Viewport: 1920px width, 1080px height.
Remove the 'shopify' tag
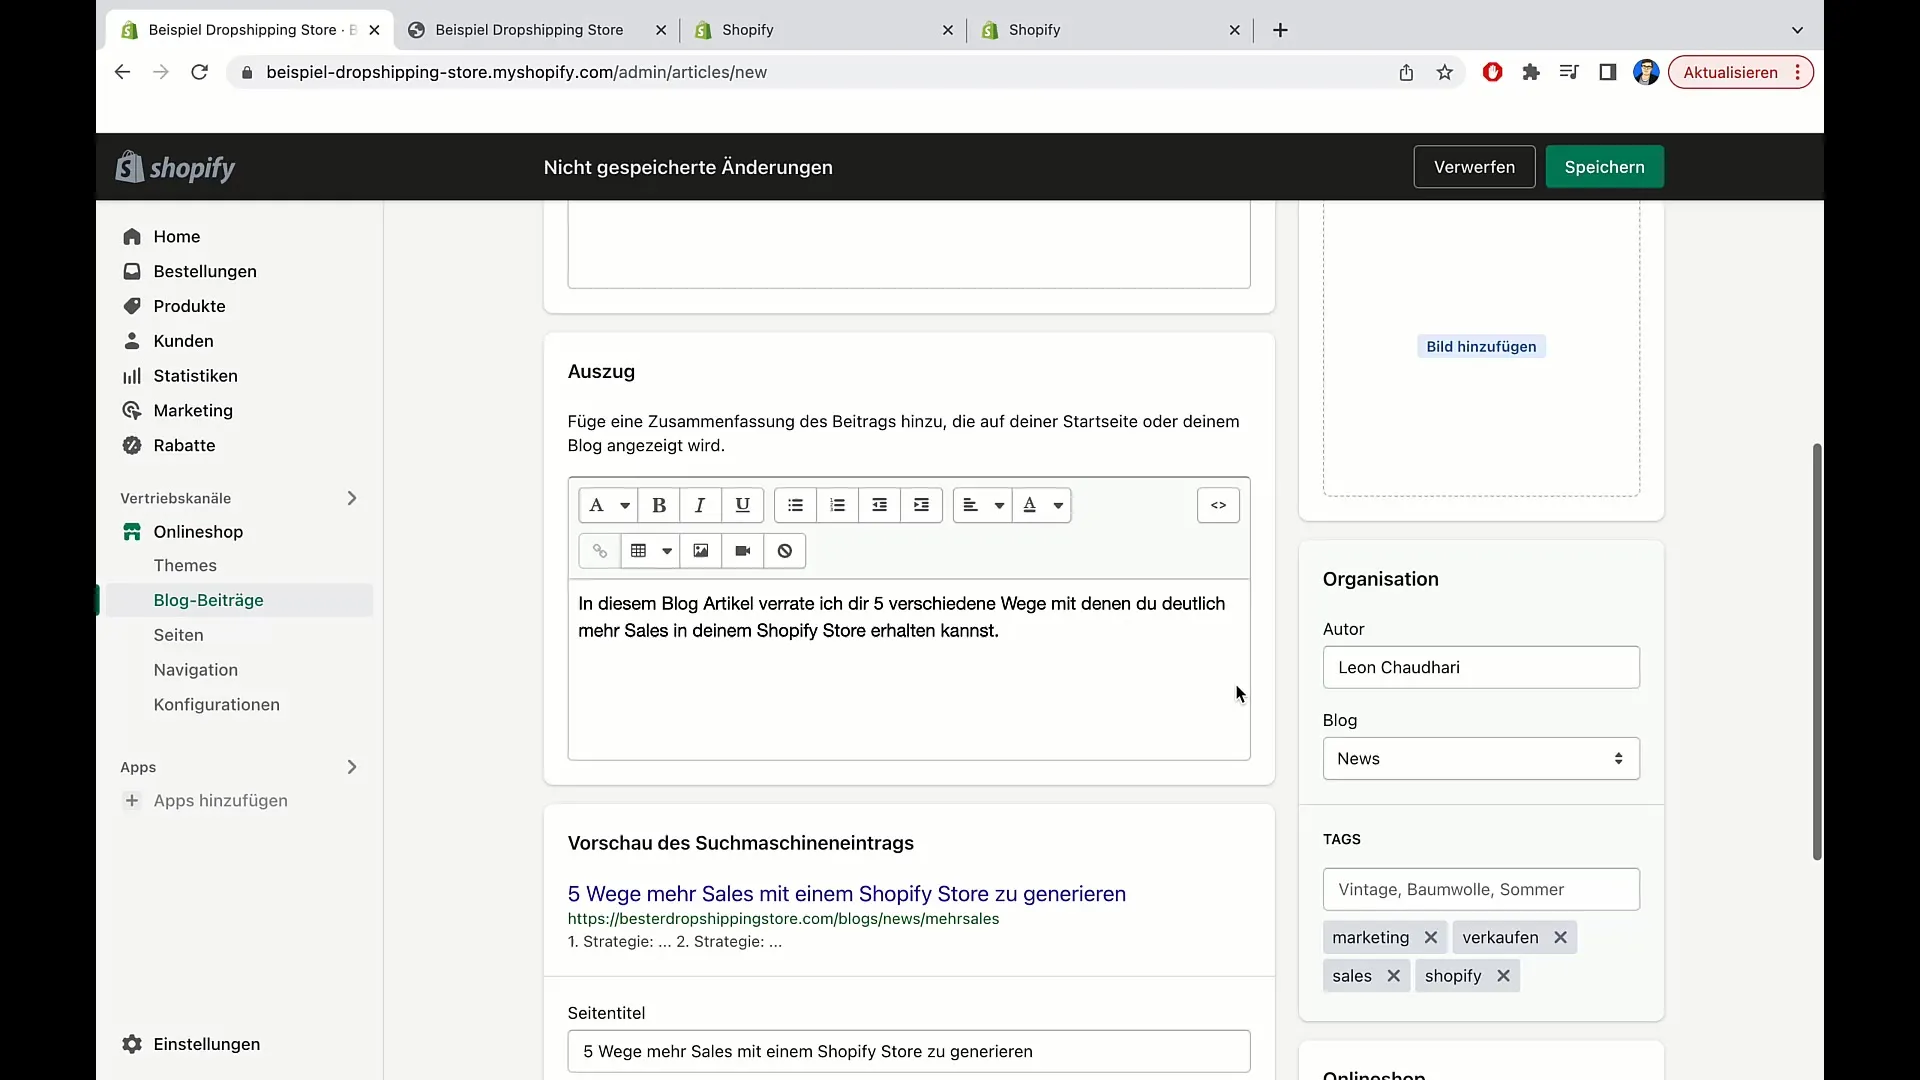pyautogui.click(x=1503, y=976)
